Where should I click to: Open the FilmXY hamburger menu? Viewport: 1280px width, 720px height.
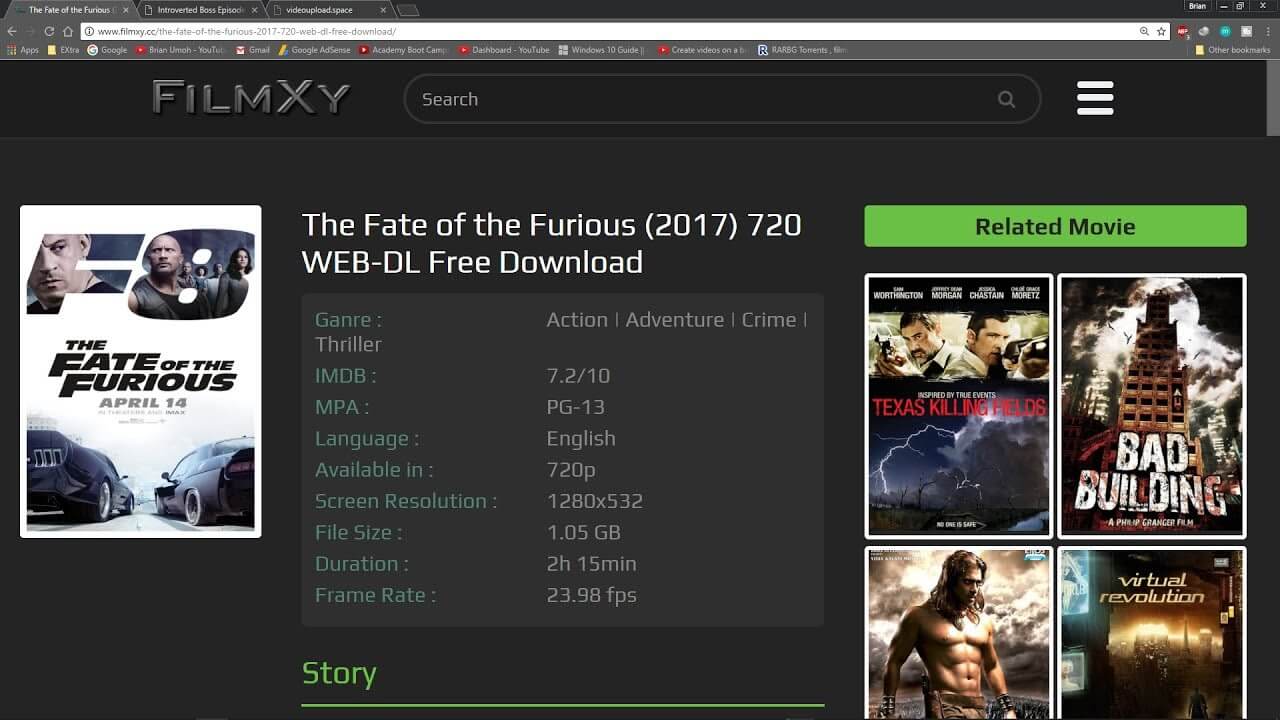point(1095,98)
